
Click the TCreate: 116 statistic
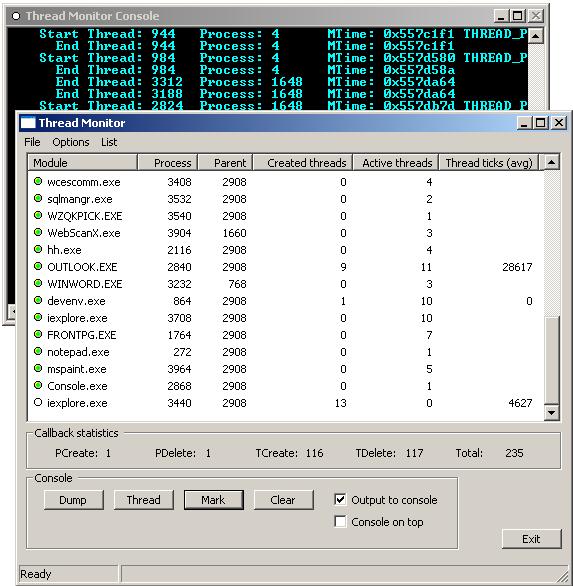pos(289,453)
